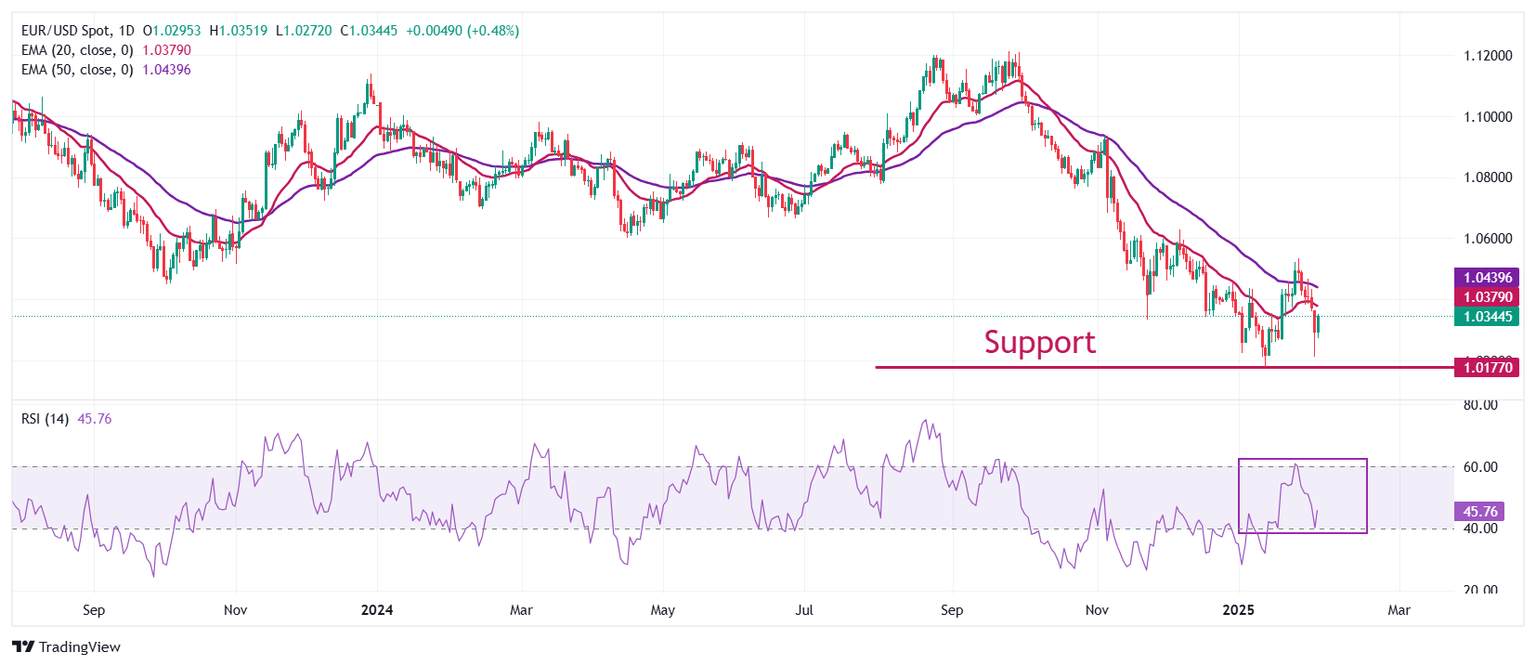Viewport: 1536px width, 667px height.
Task: Click the green 1.03445 current price tag
Action: tap(1484, 316)
